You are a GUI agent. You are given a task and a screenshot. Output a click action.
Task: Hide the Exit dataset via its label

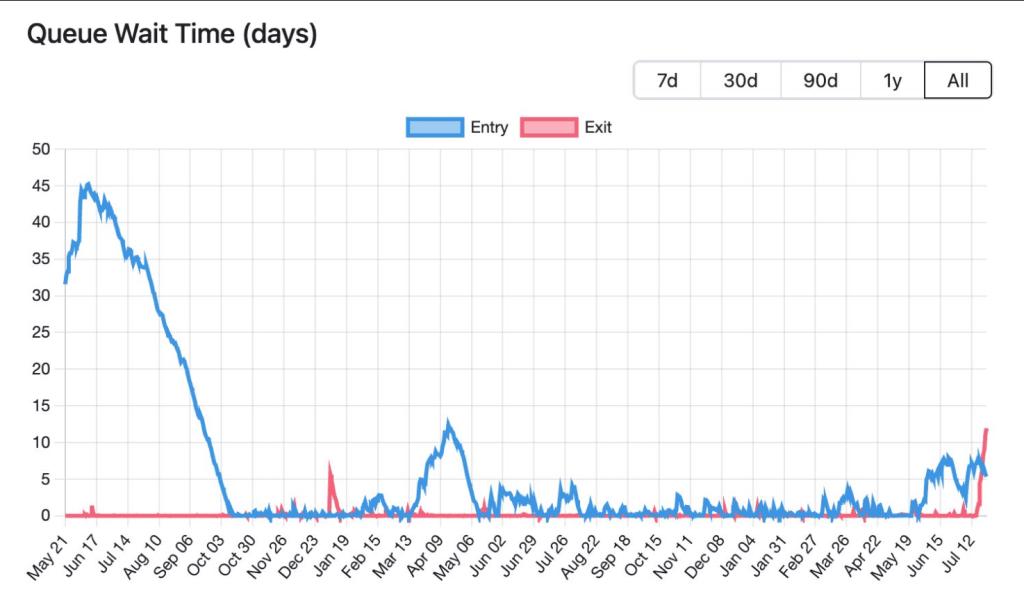click(598, 127)
